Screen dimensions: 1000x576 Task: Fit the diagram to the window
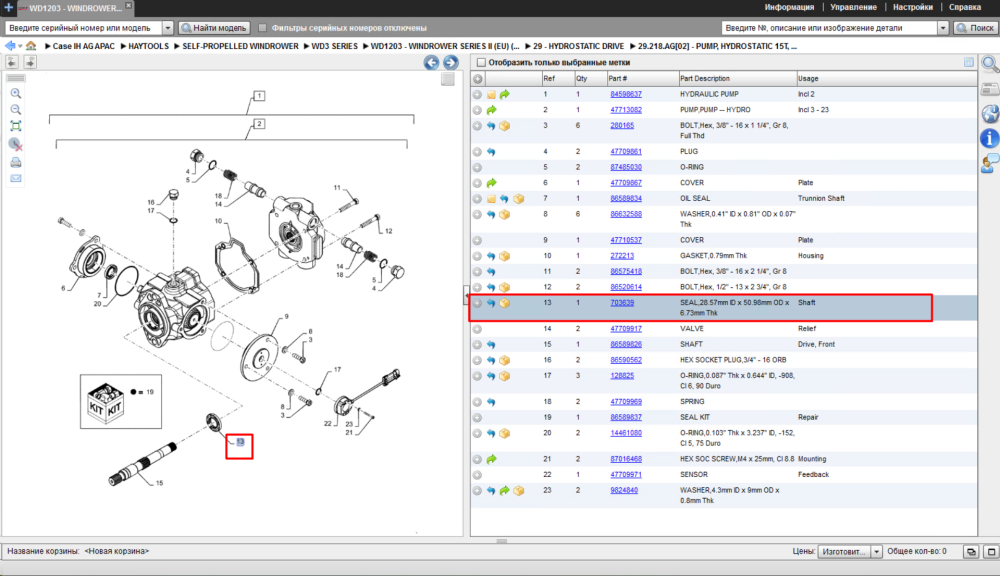pos(16,126)
